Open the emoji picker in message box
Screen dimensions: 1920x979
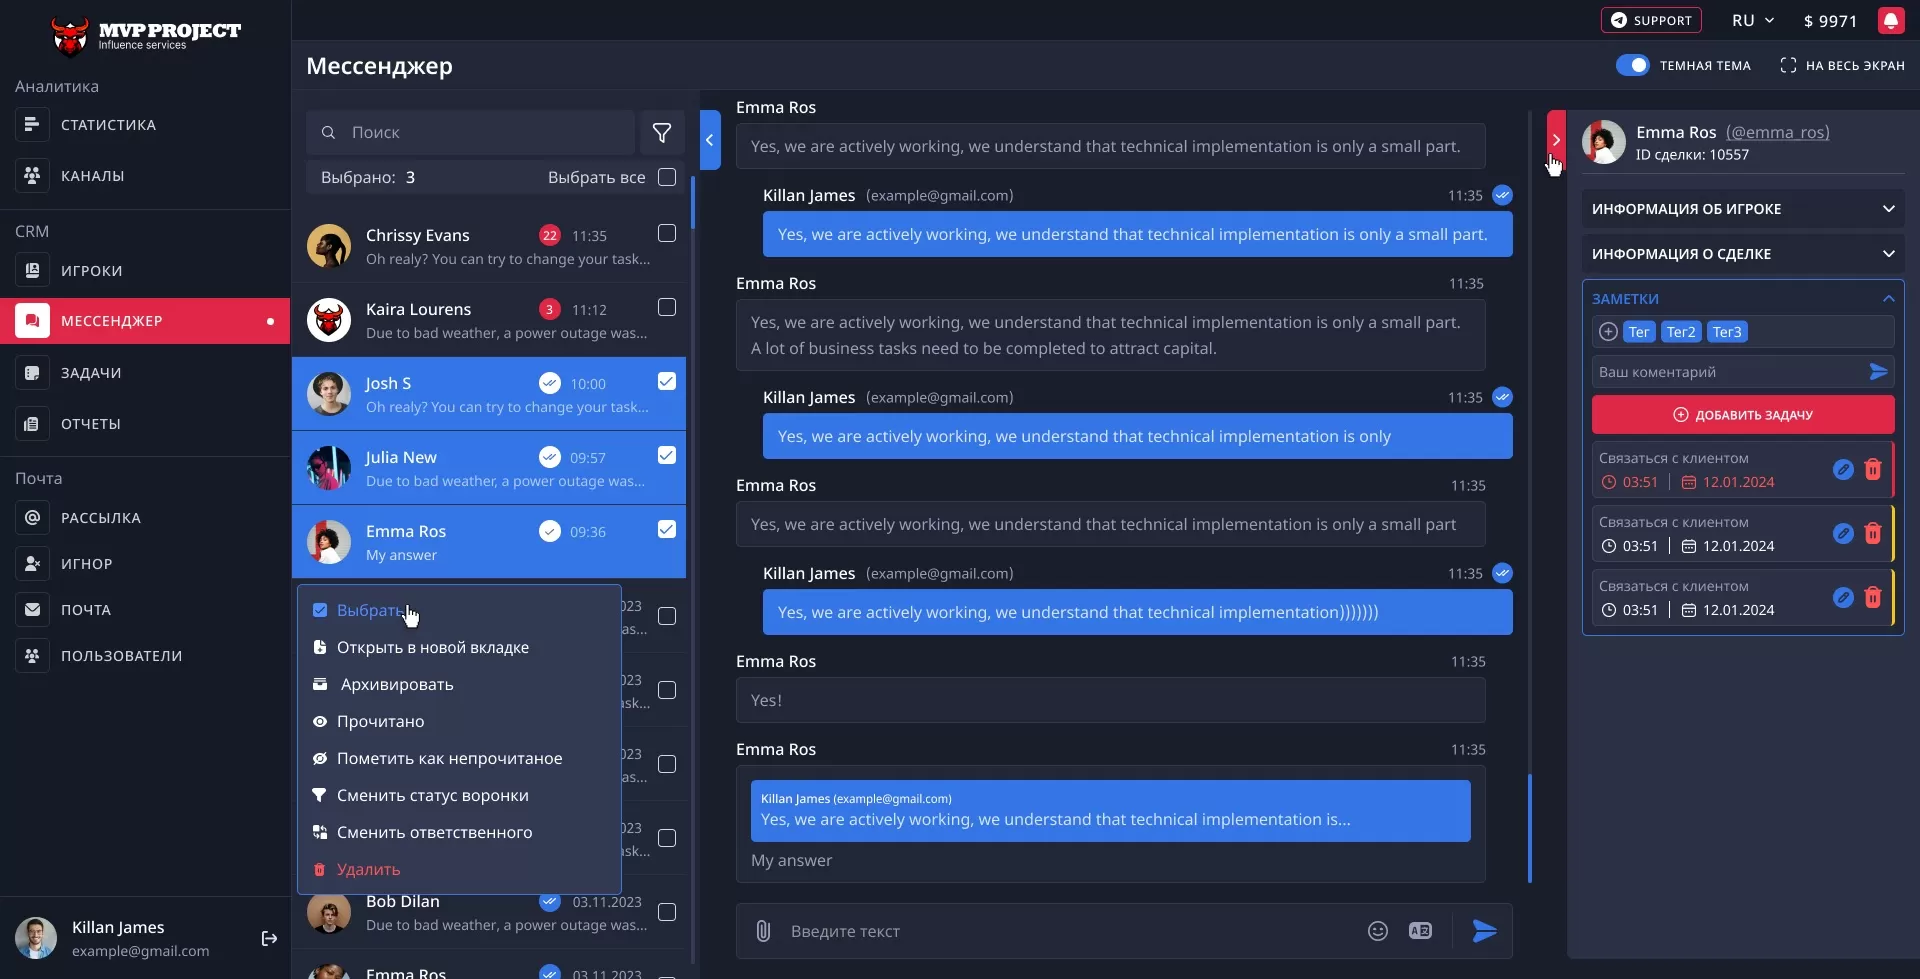[x=1377, y=931]
